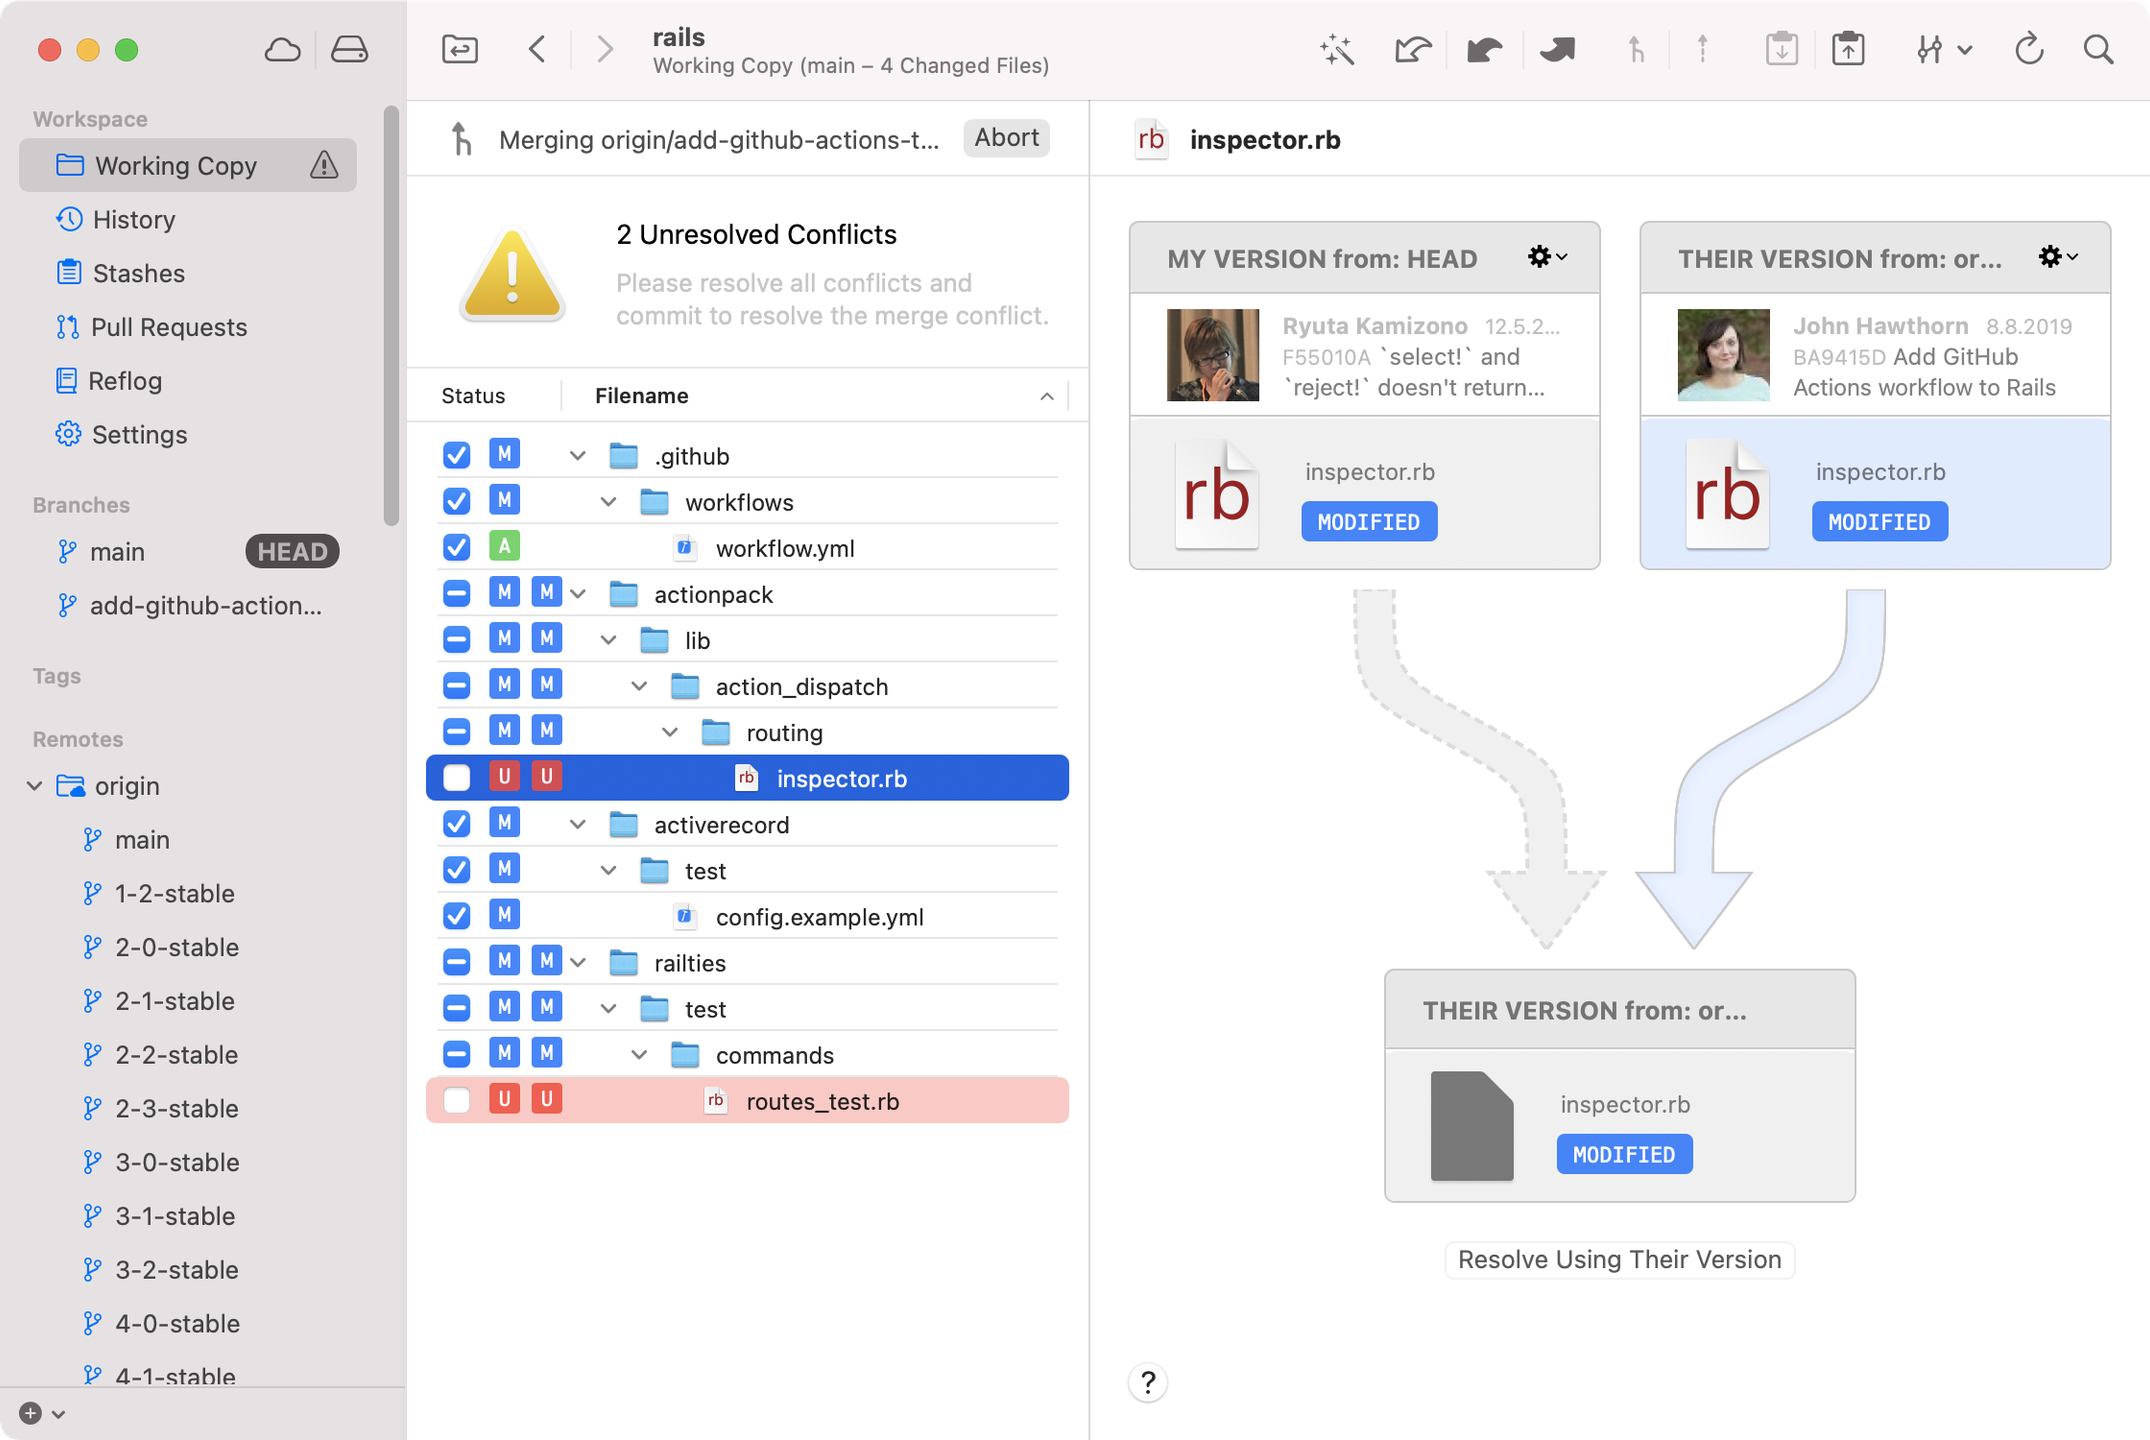Screen dimensions: 2150x1440
Task: Select Pull Requests in sidebar
Action: (x=168, y=327)
